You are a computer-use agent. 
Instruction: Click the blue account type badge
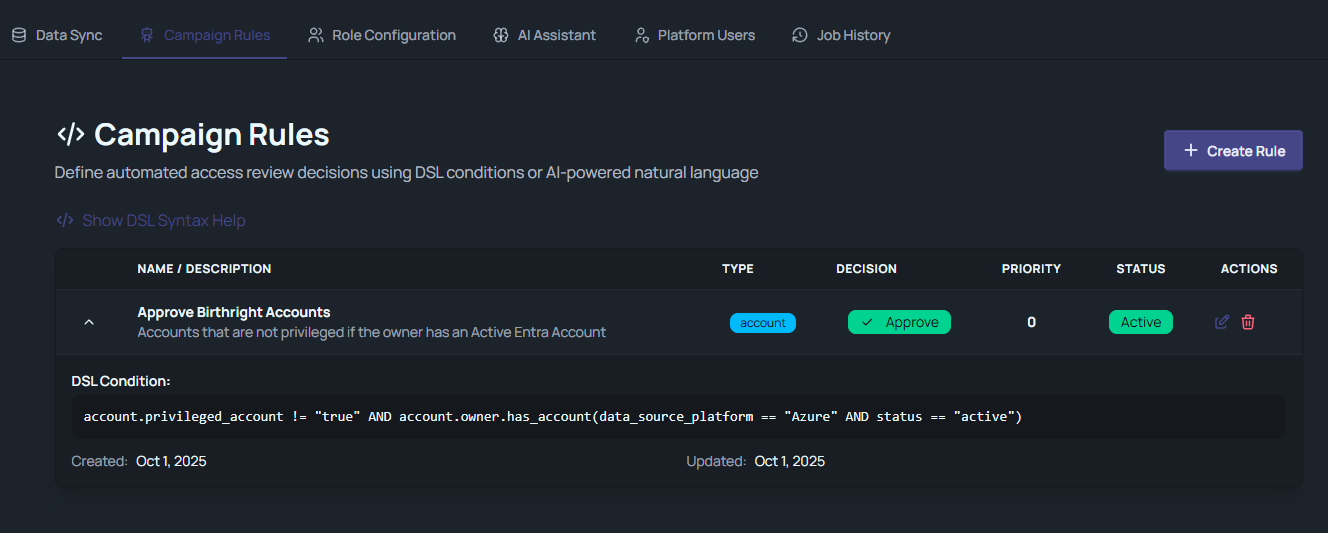click(762, 323)
